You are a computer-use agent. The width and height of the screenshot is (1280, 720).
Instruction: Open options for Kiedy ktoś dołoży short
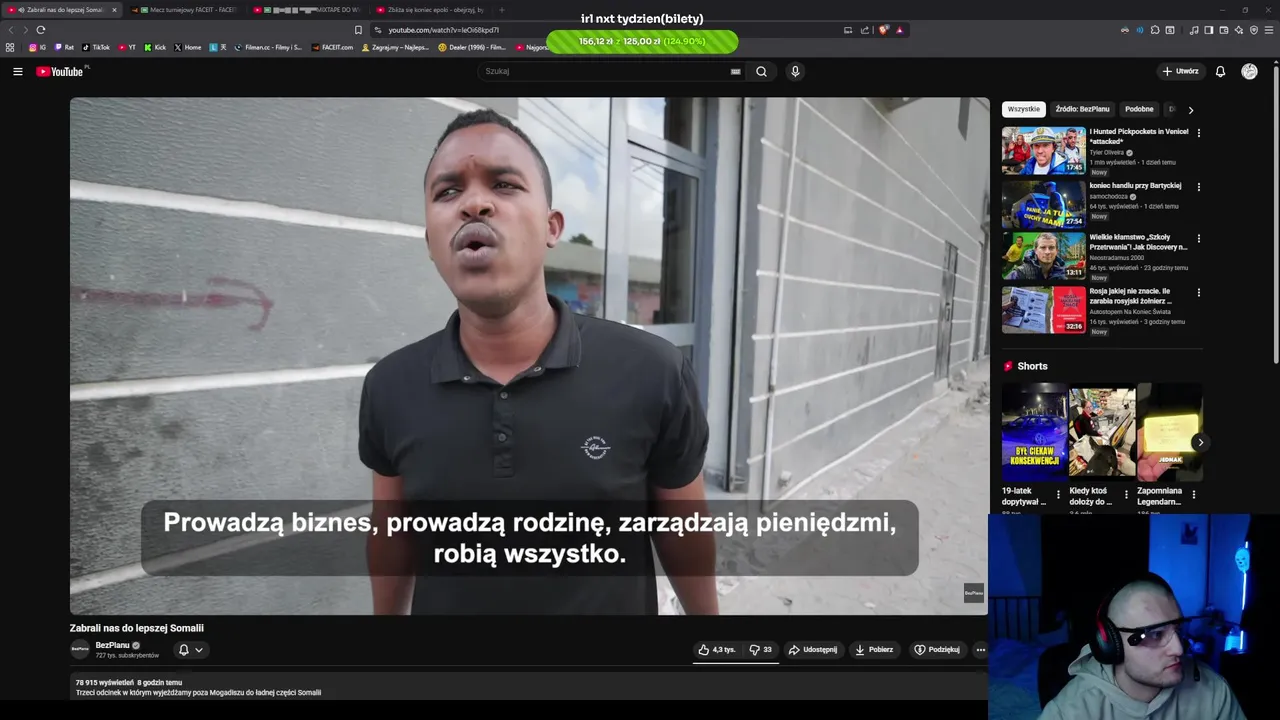(x=1126, y=494)
